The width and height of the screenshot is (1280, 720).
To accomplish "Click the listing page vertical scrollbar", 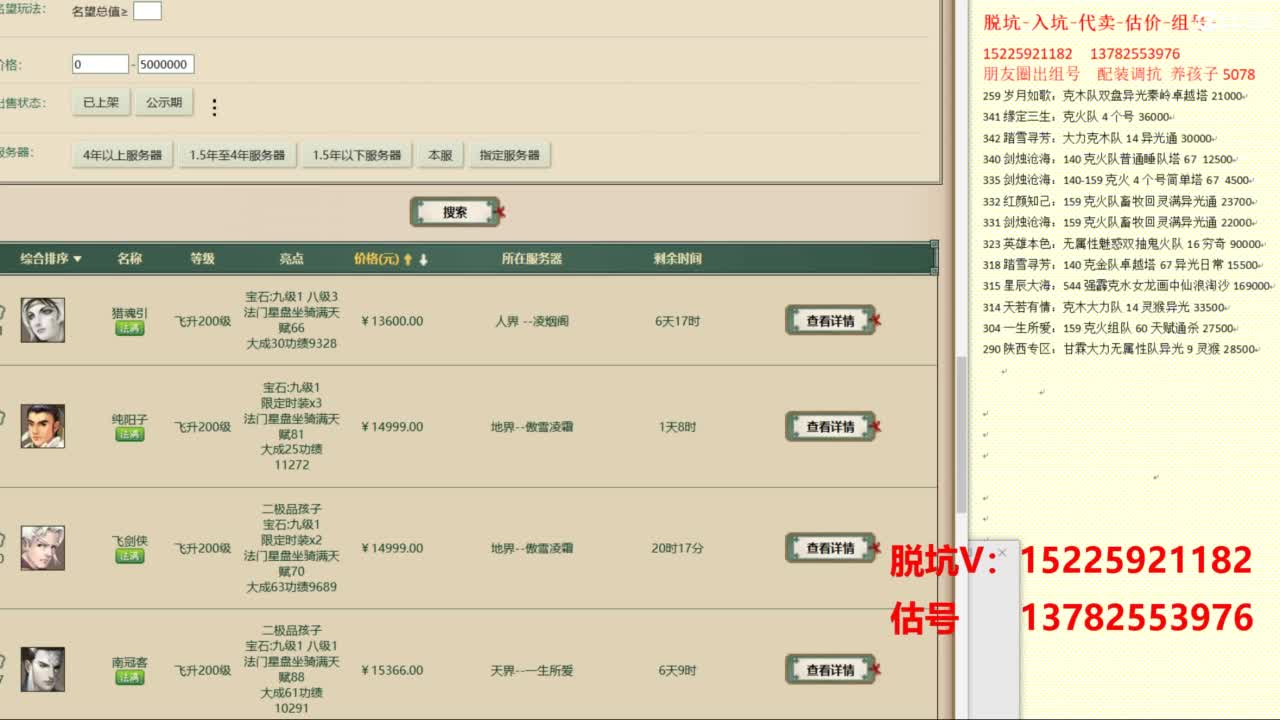I will pyautogui.click(x=961, y=435).
